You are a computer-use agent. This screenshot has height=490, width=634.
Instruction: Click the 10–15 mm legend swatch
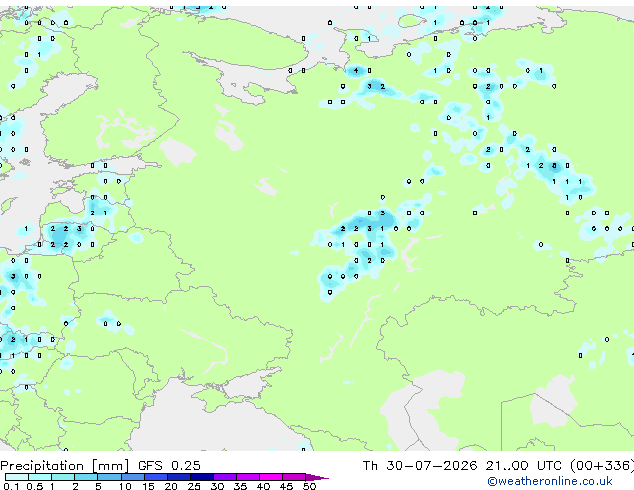(132, 477)
